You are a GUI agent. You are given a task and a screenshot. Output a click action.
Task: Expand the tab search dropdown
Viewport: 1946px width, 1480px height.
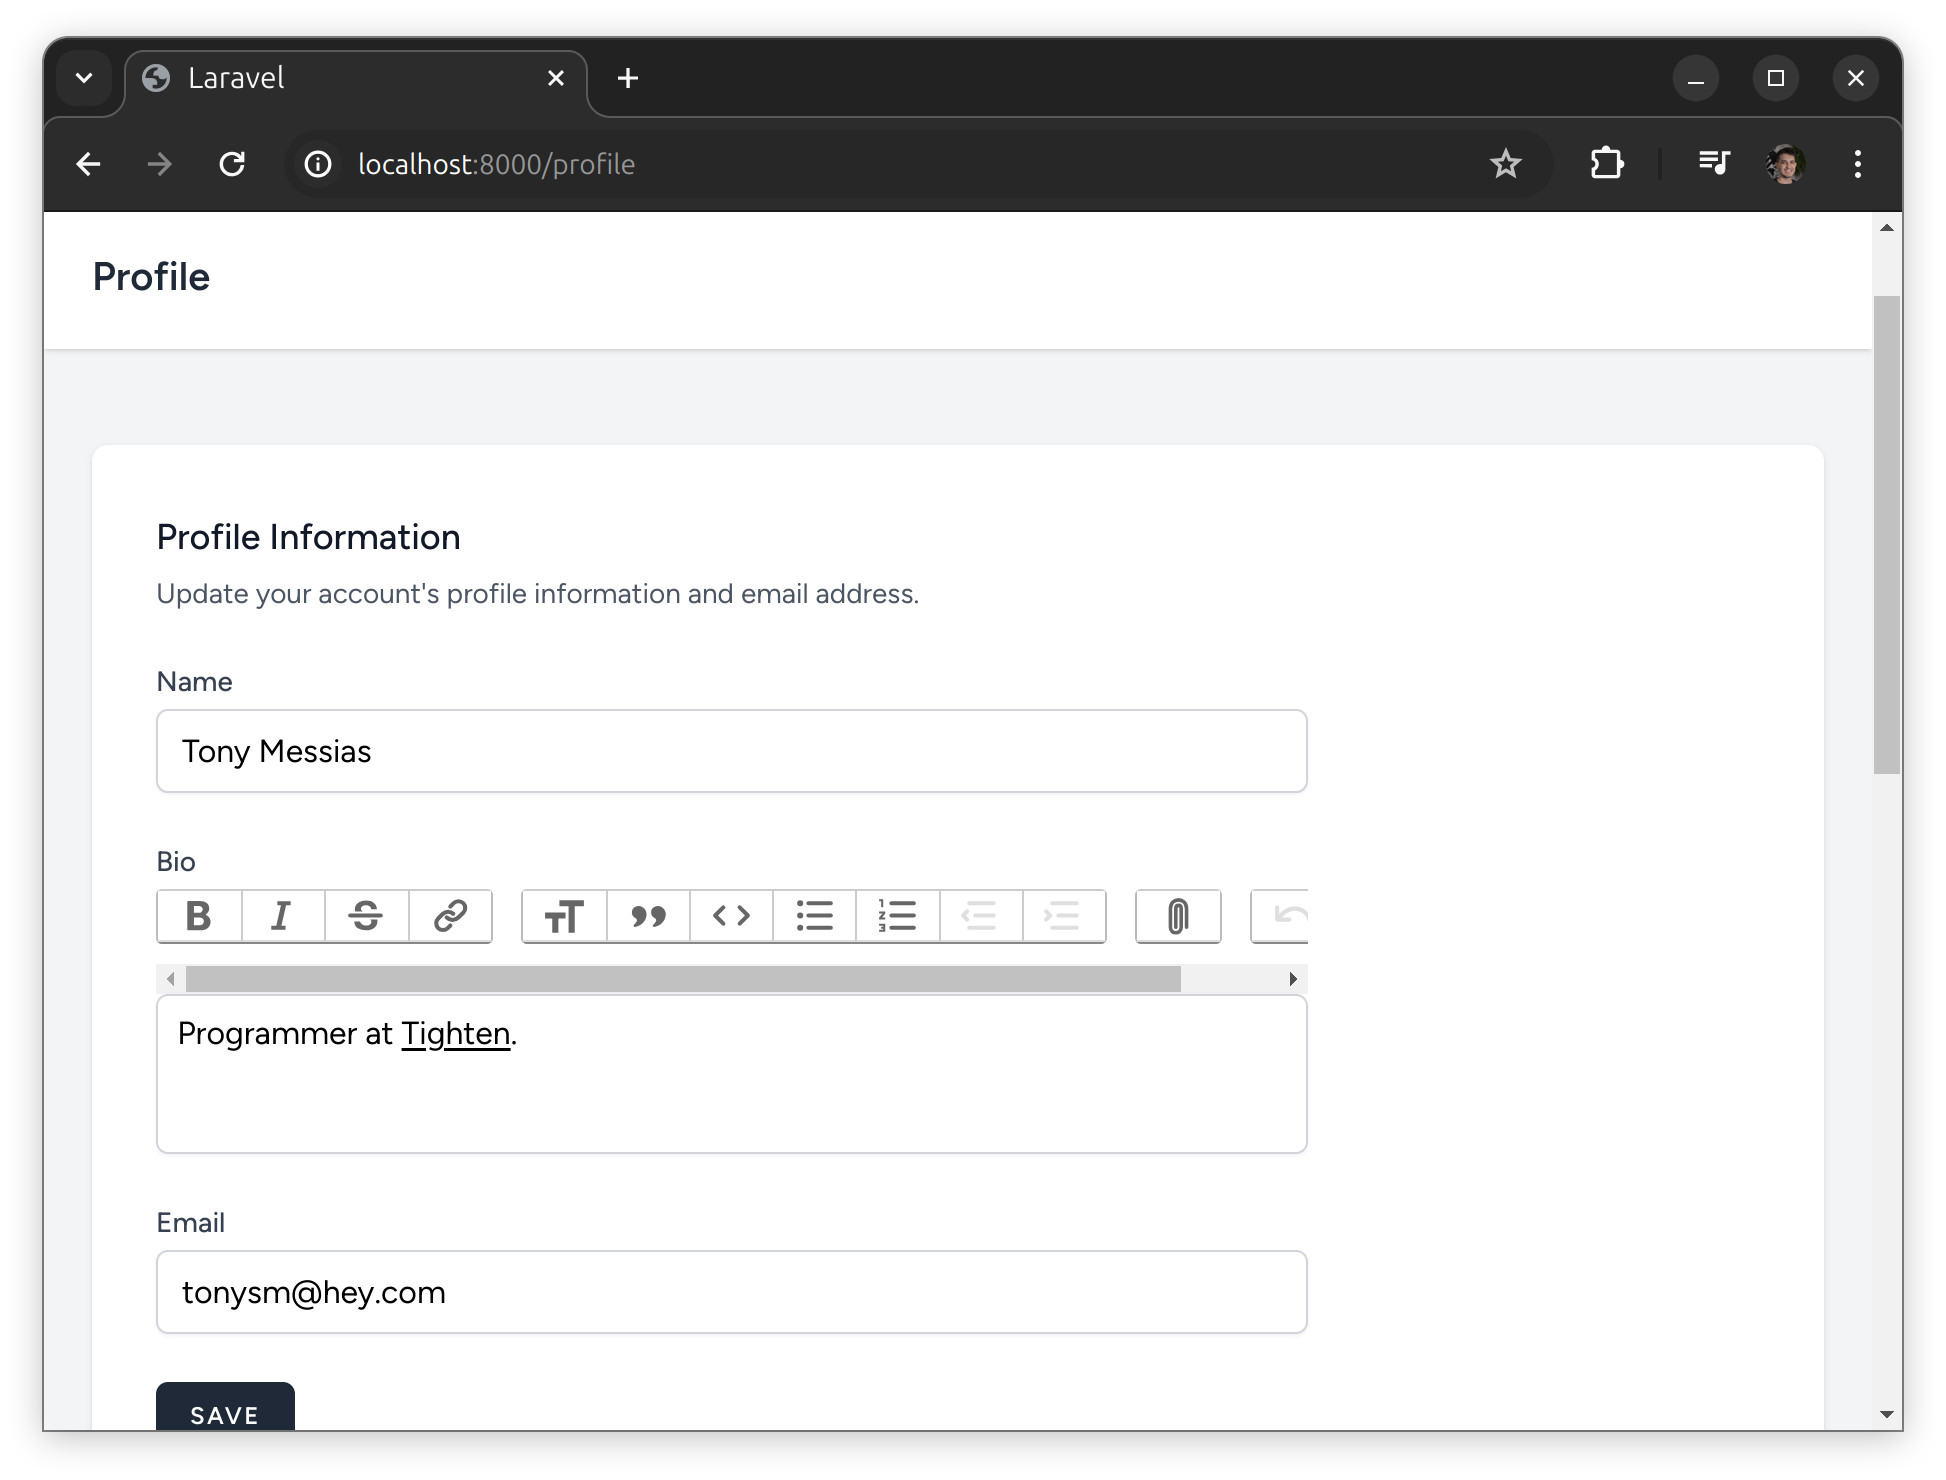pyautogui.click(x=84, y=78)
